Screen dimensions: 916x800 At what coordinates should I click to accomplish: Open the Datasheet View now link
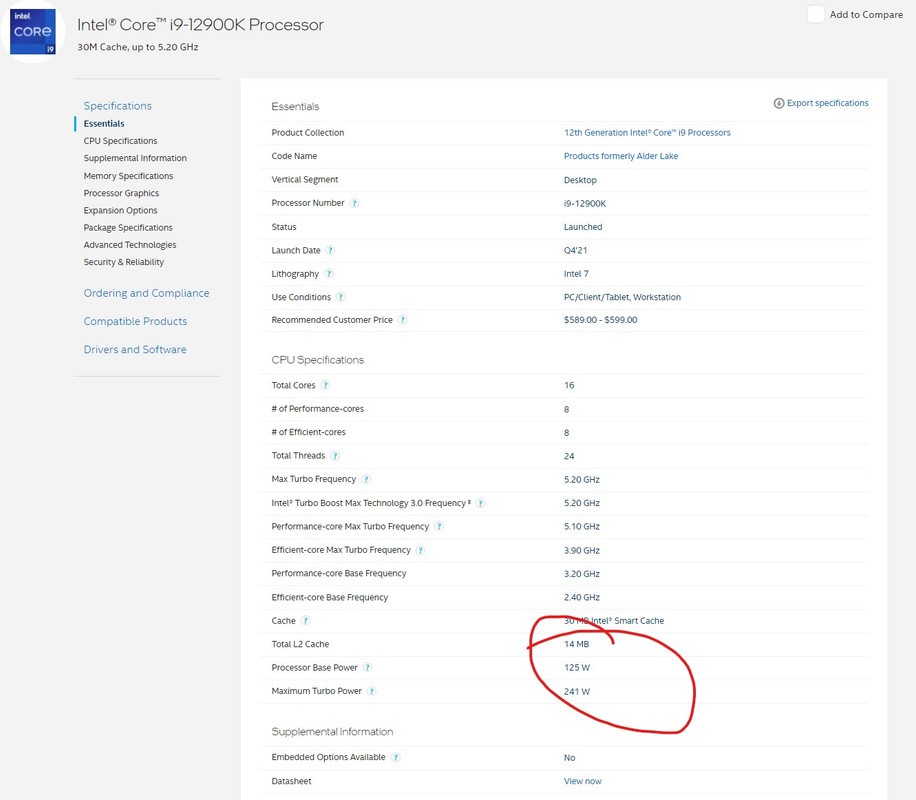tap(582, 781)
